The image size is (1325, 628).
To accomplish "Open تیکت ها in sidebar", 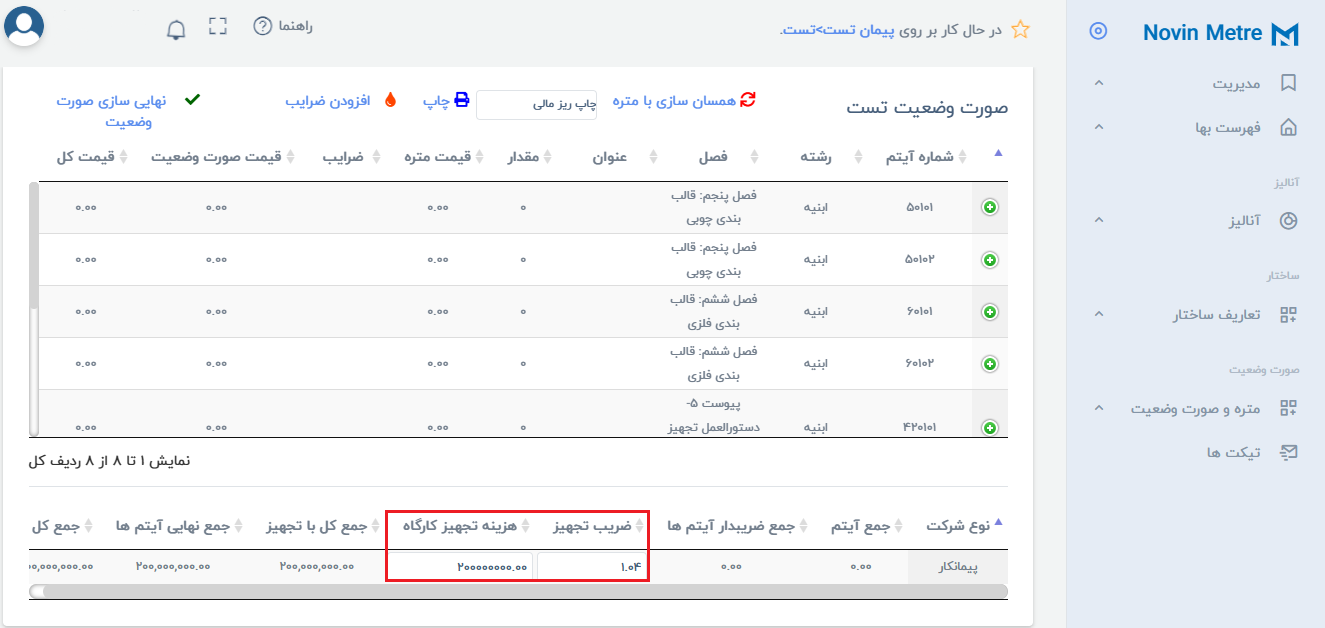I will 1244,453.
